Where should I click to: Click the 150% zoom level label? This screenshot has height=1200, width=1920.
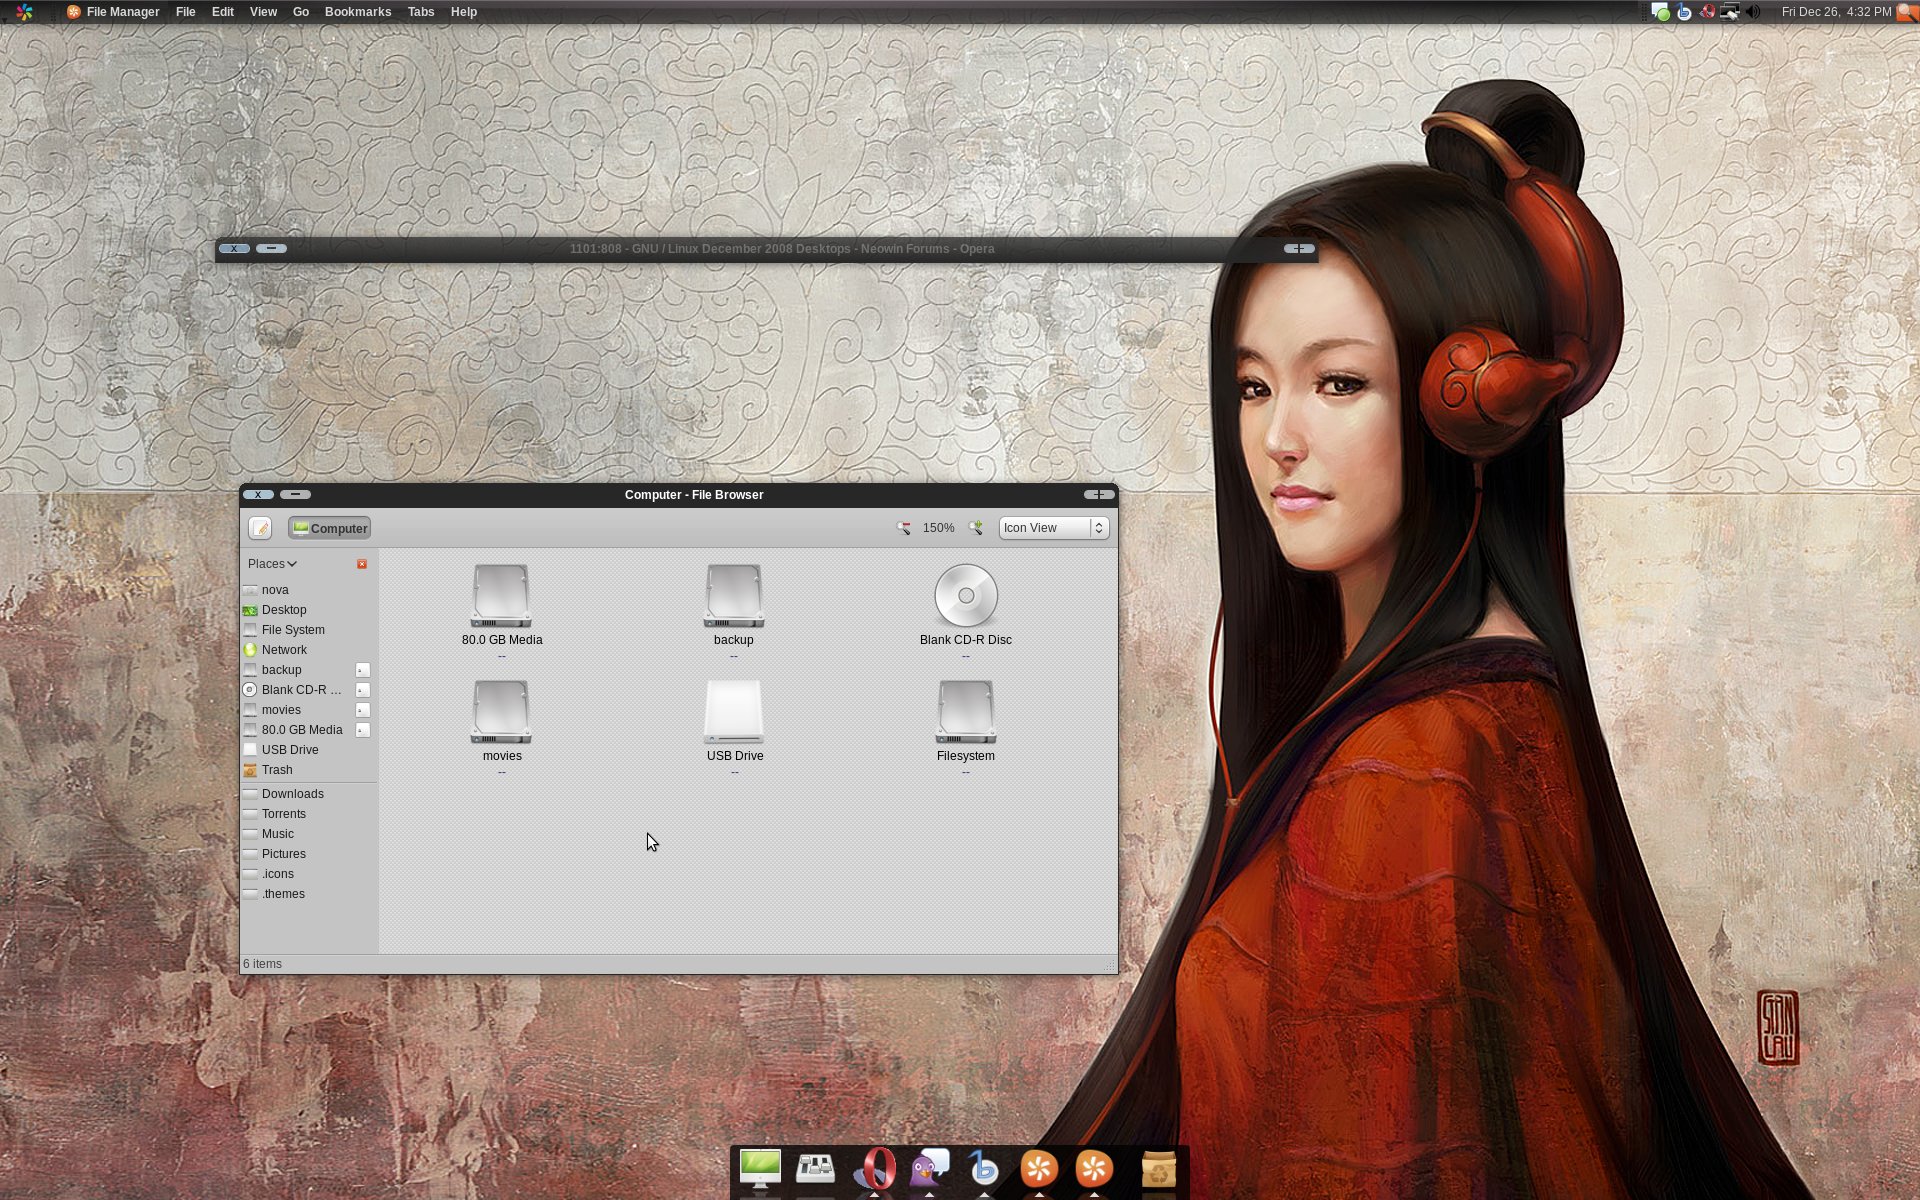[x=938, y=528]
